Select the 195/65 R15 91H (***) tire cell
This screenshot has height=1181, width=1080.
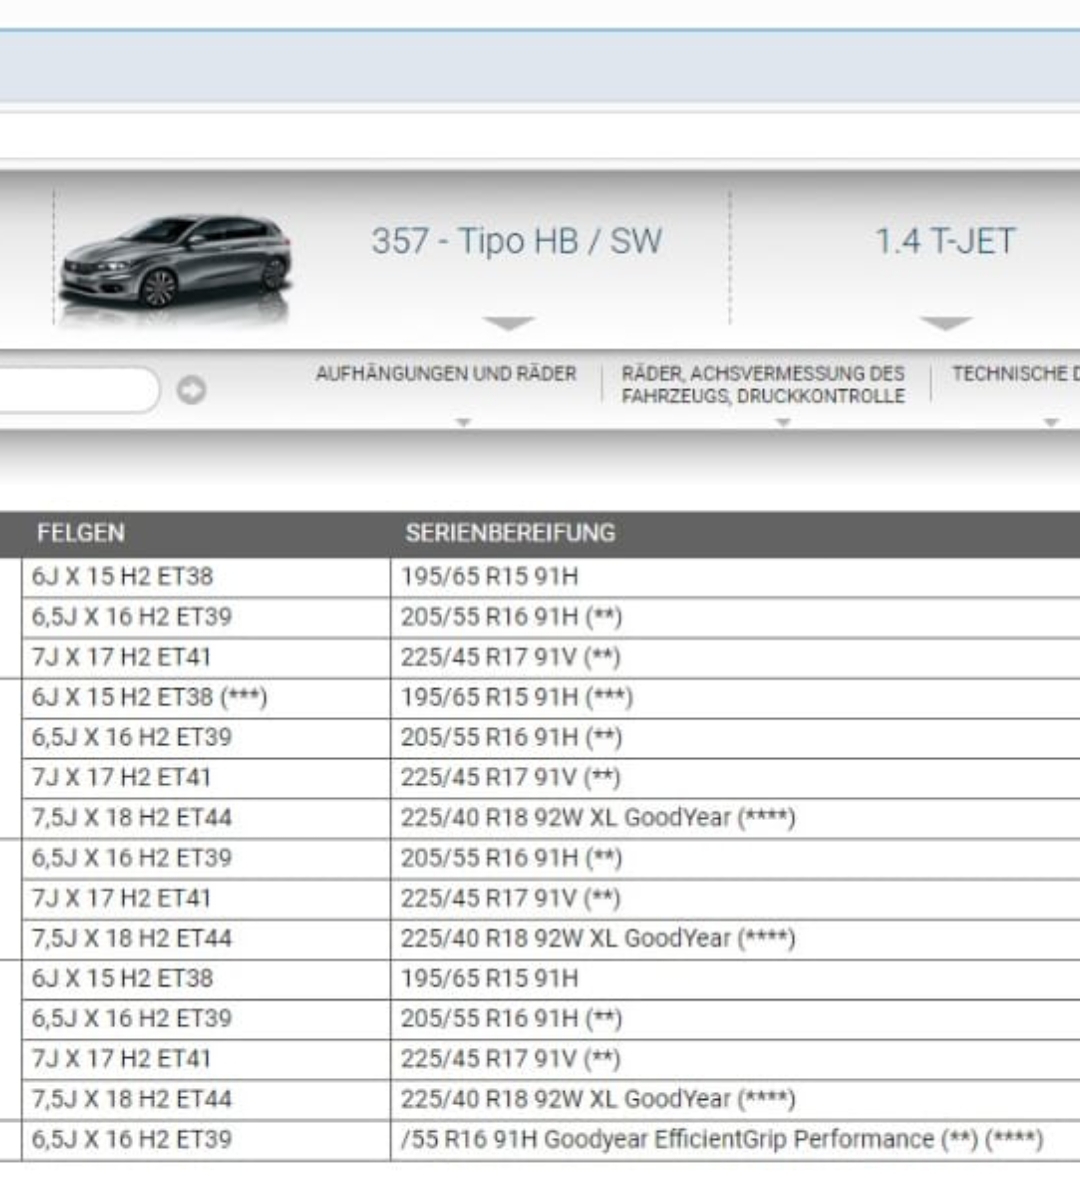click(516, 697)
